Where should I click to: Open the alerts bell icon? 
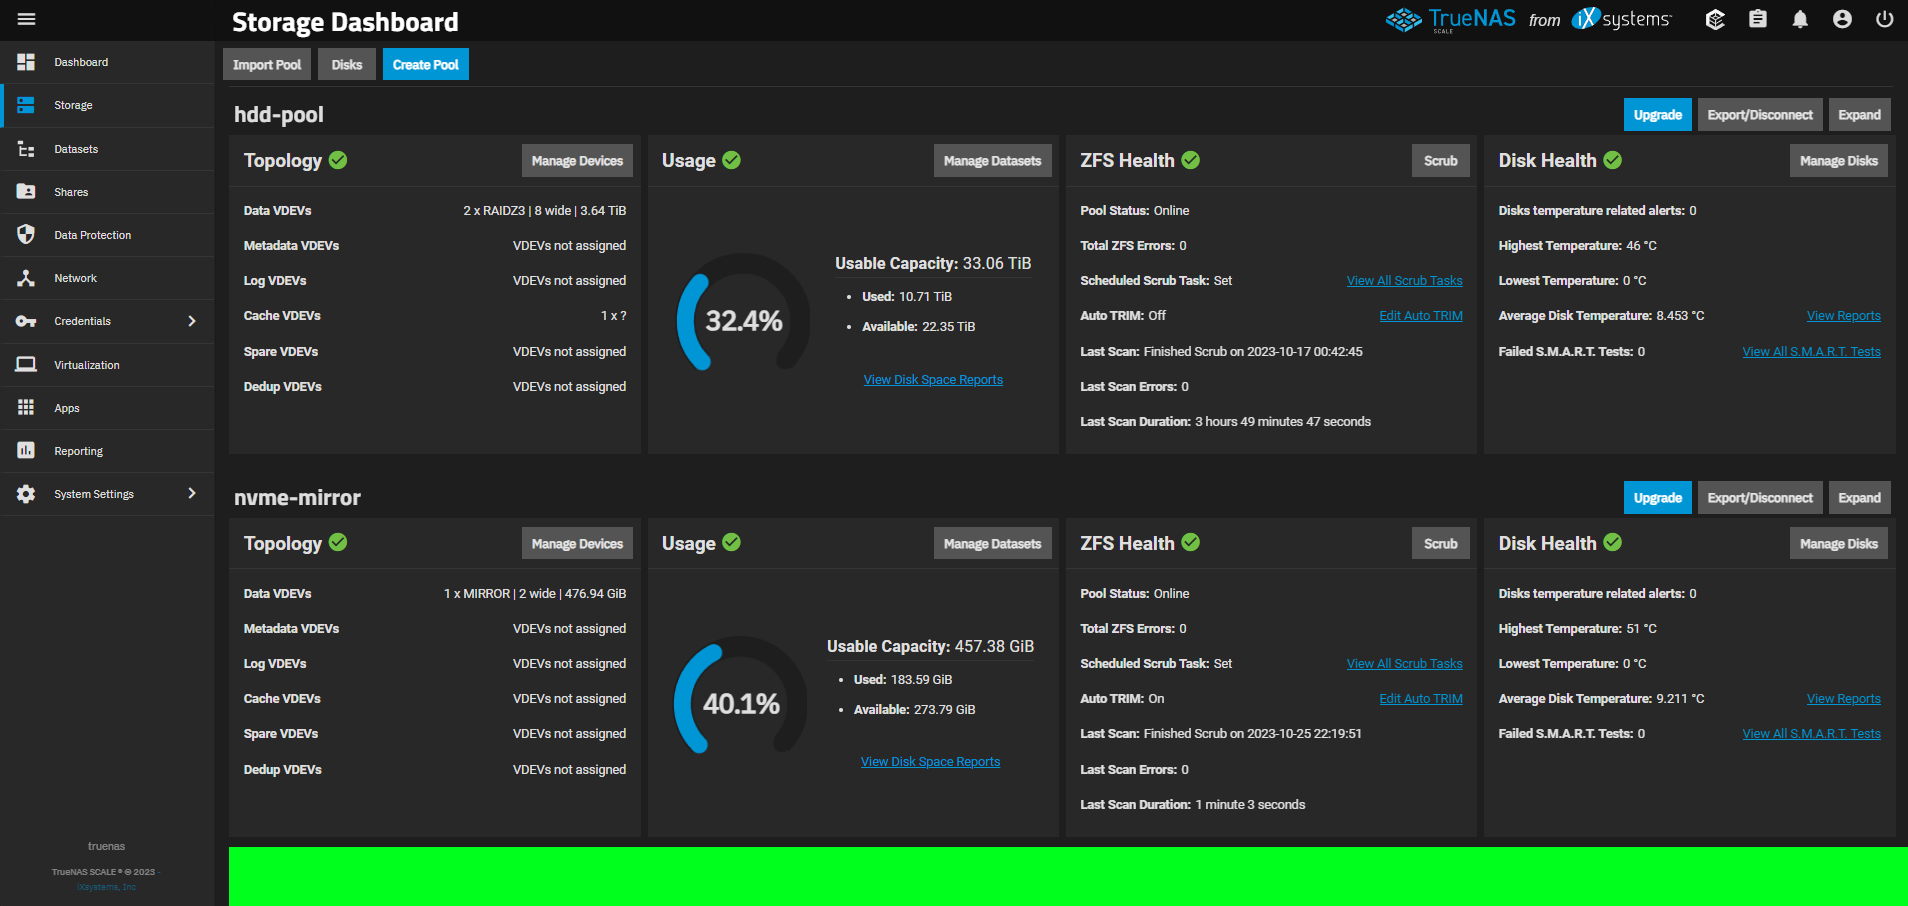point(1800,19)
